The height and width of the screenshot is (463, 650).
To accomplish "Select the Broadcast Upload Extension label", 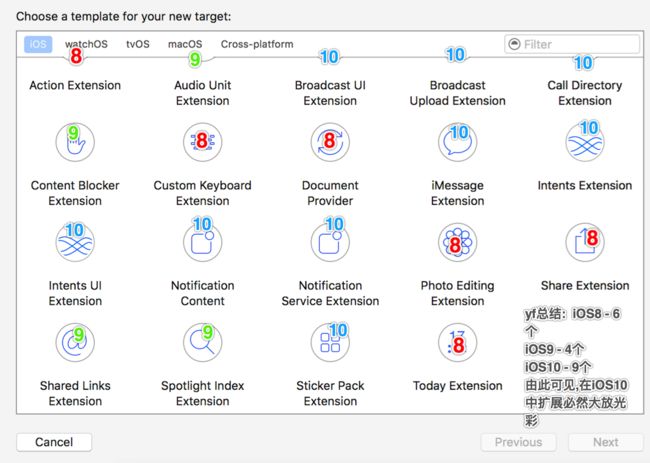I will coord(458,93).
